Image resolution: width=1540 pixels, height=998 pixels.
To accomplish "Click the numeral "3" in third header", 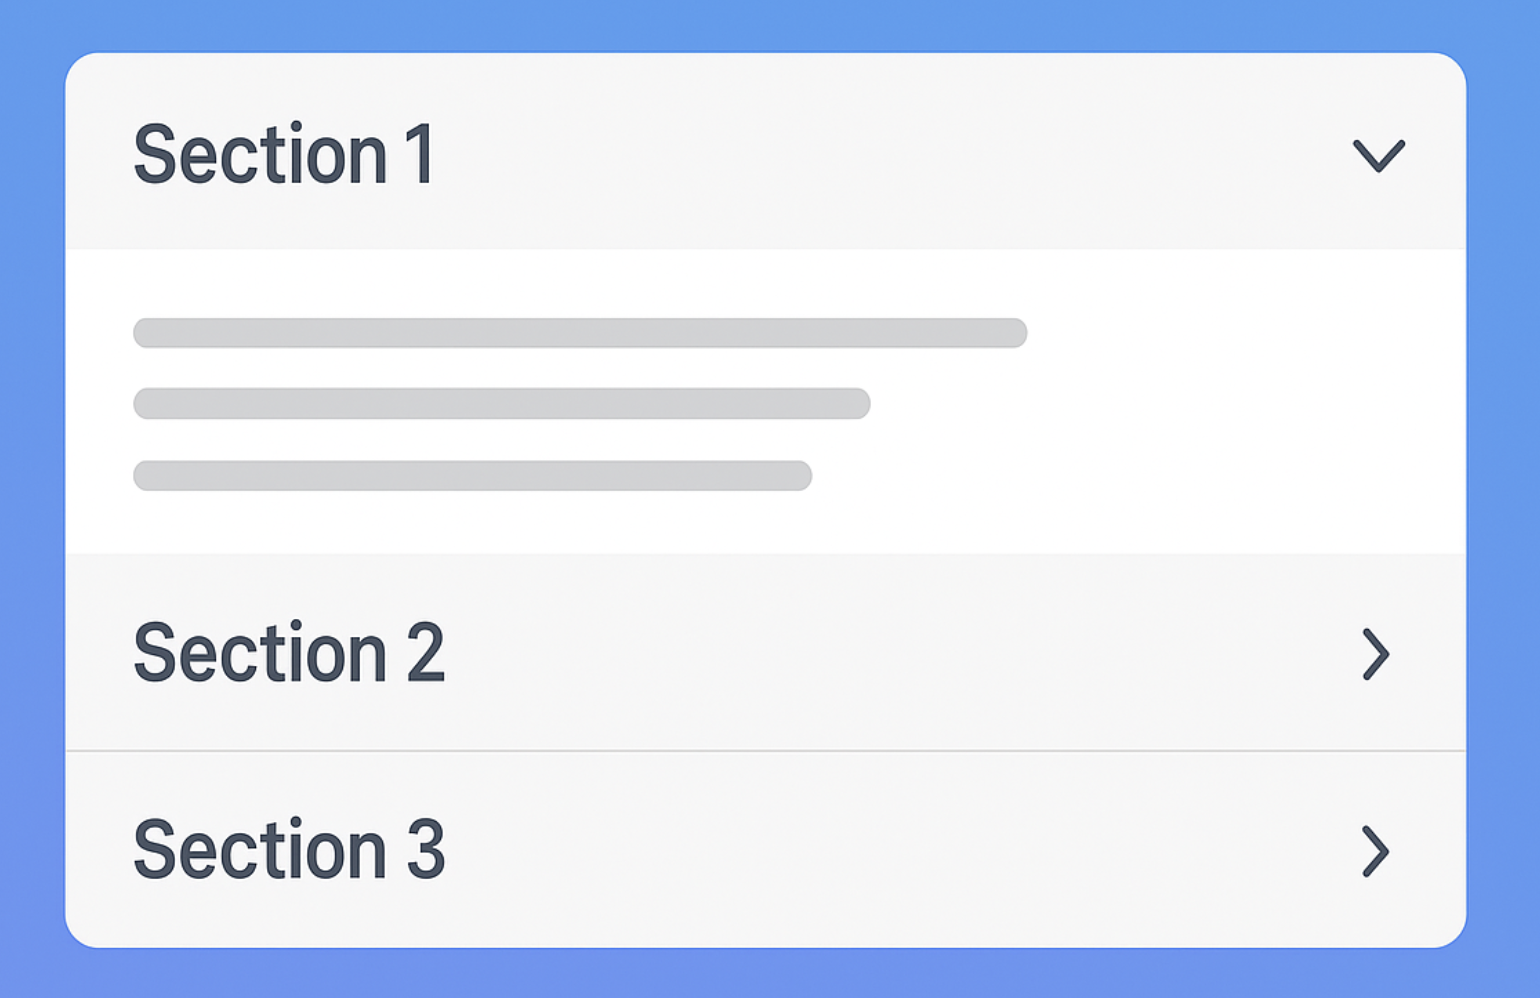I will 425,850.
